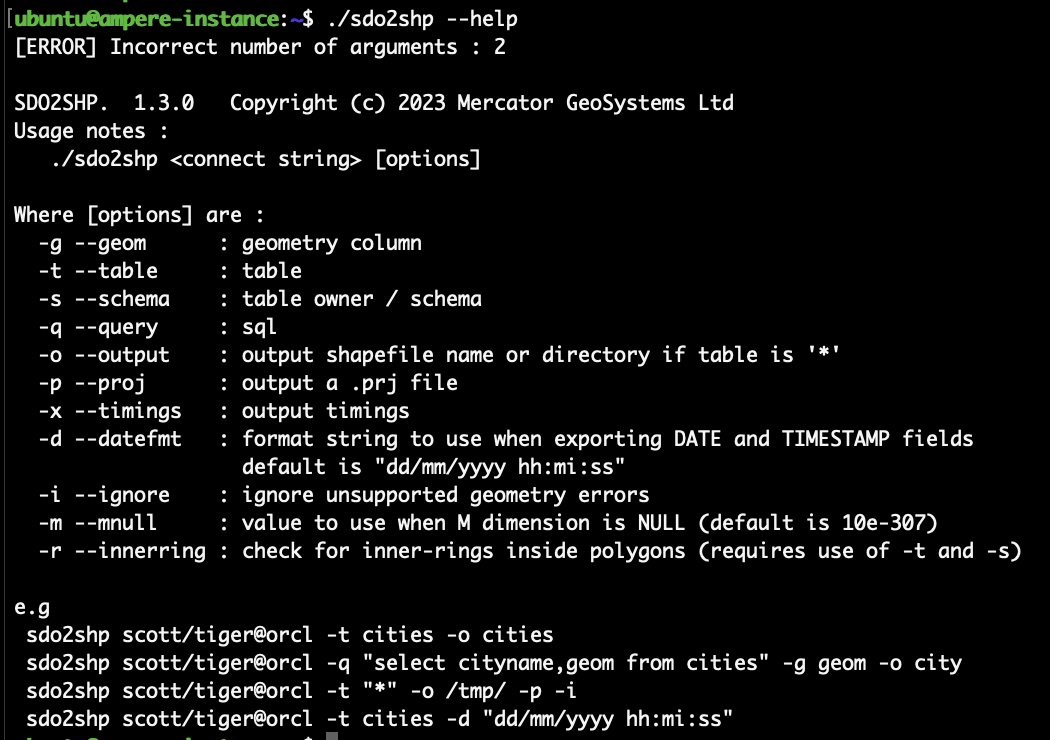The height and width of the screenshot is (740, 1050).
Task: Click the -i --ignore option entry
Action: 344,495
